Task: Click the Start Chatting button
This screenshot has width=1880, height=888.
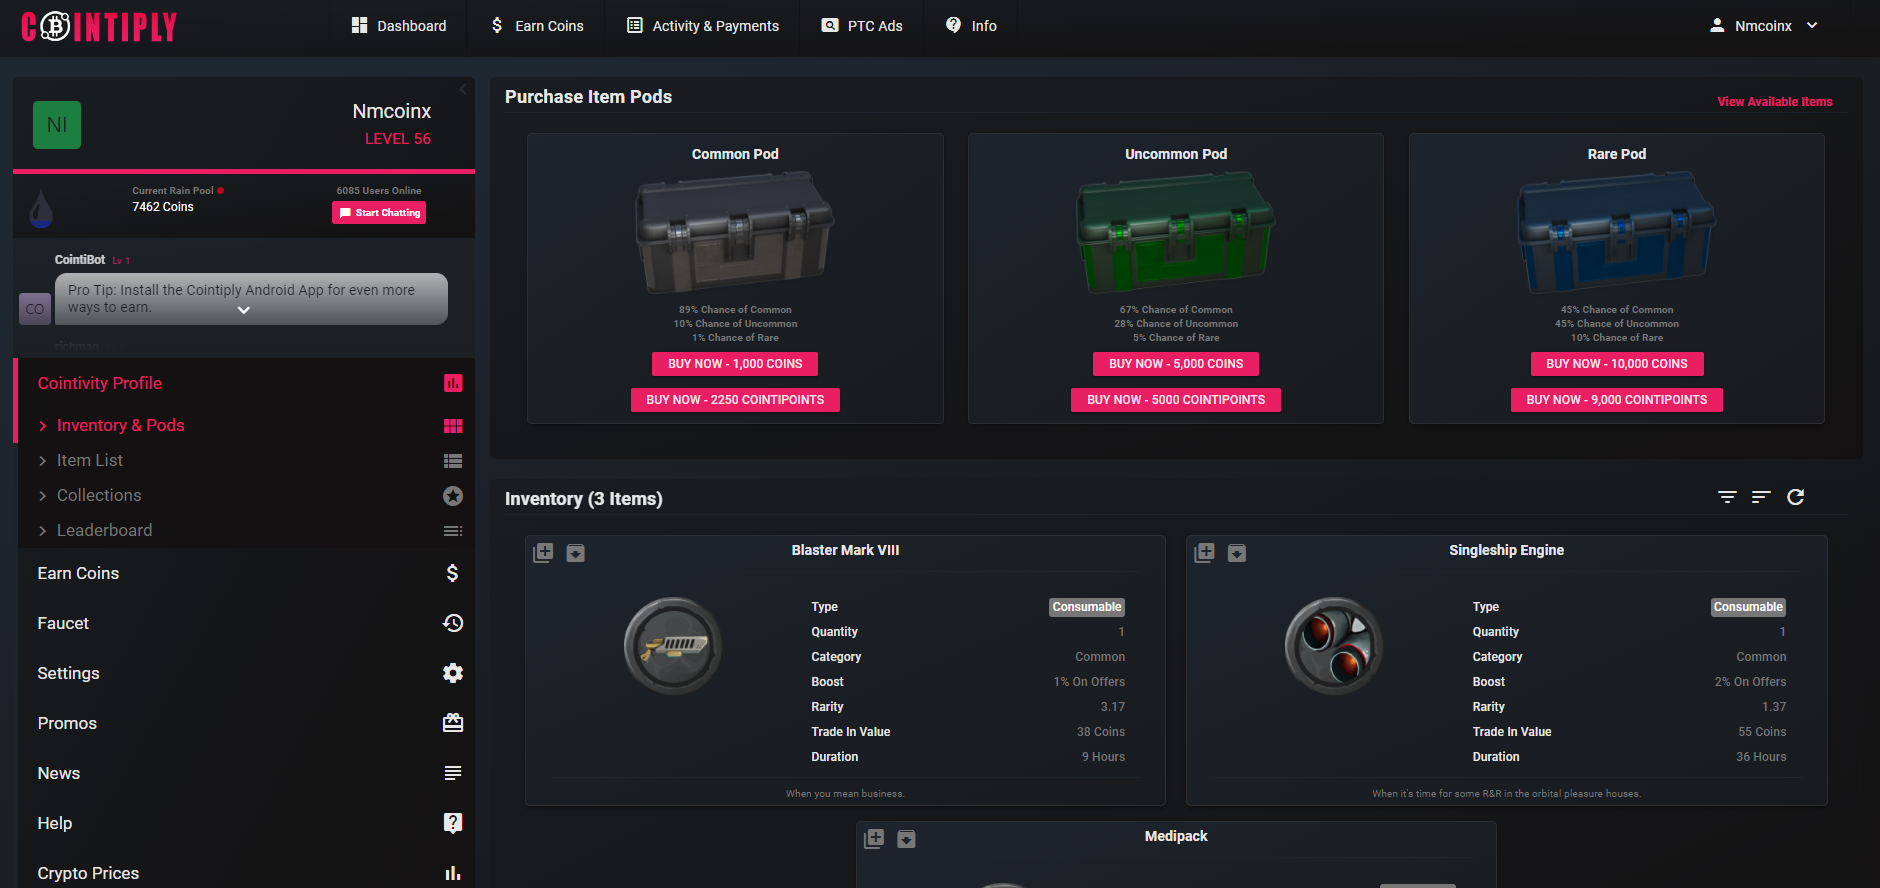Action: (x=379, y=213)
